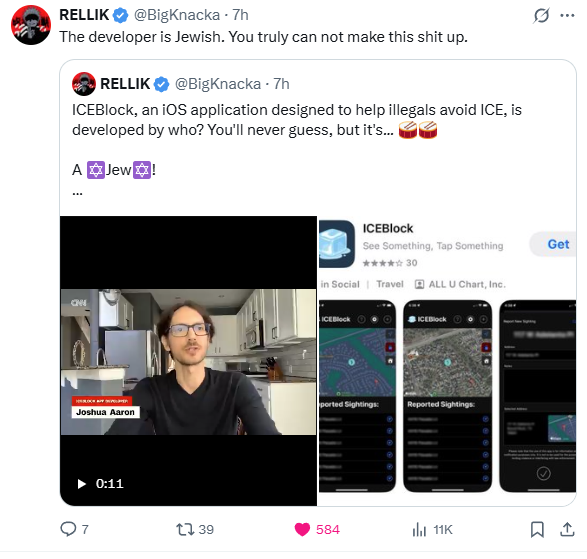Viewport: 587px width, 559px height.
Task: Click the ICEBlock ice cube app icon
Action: click(337, 244)
